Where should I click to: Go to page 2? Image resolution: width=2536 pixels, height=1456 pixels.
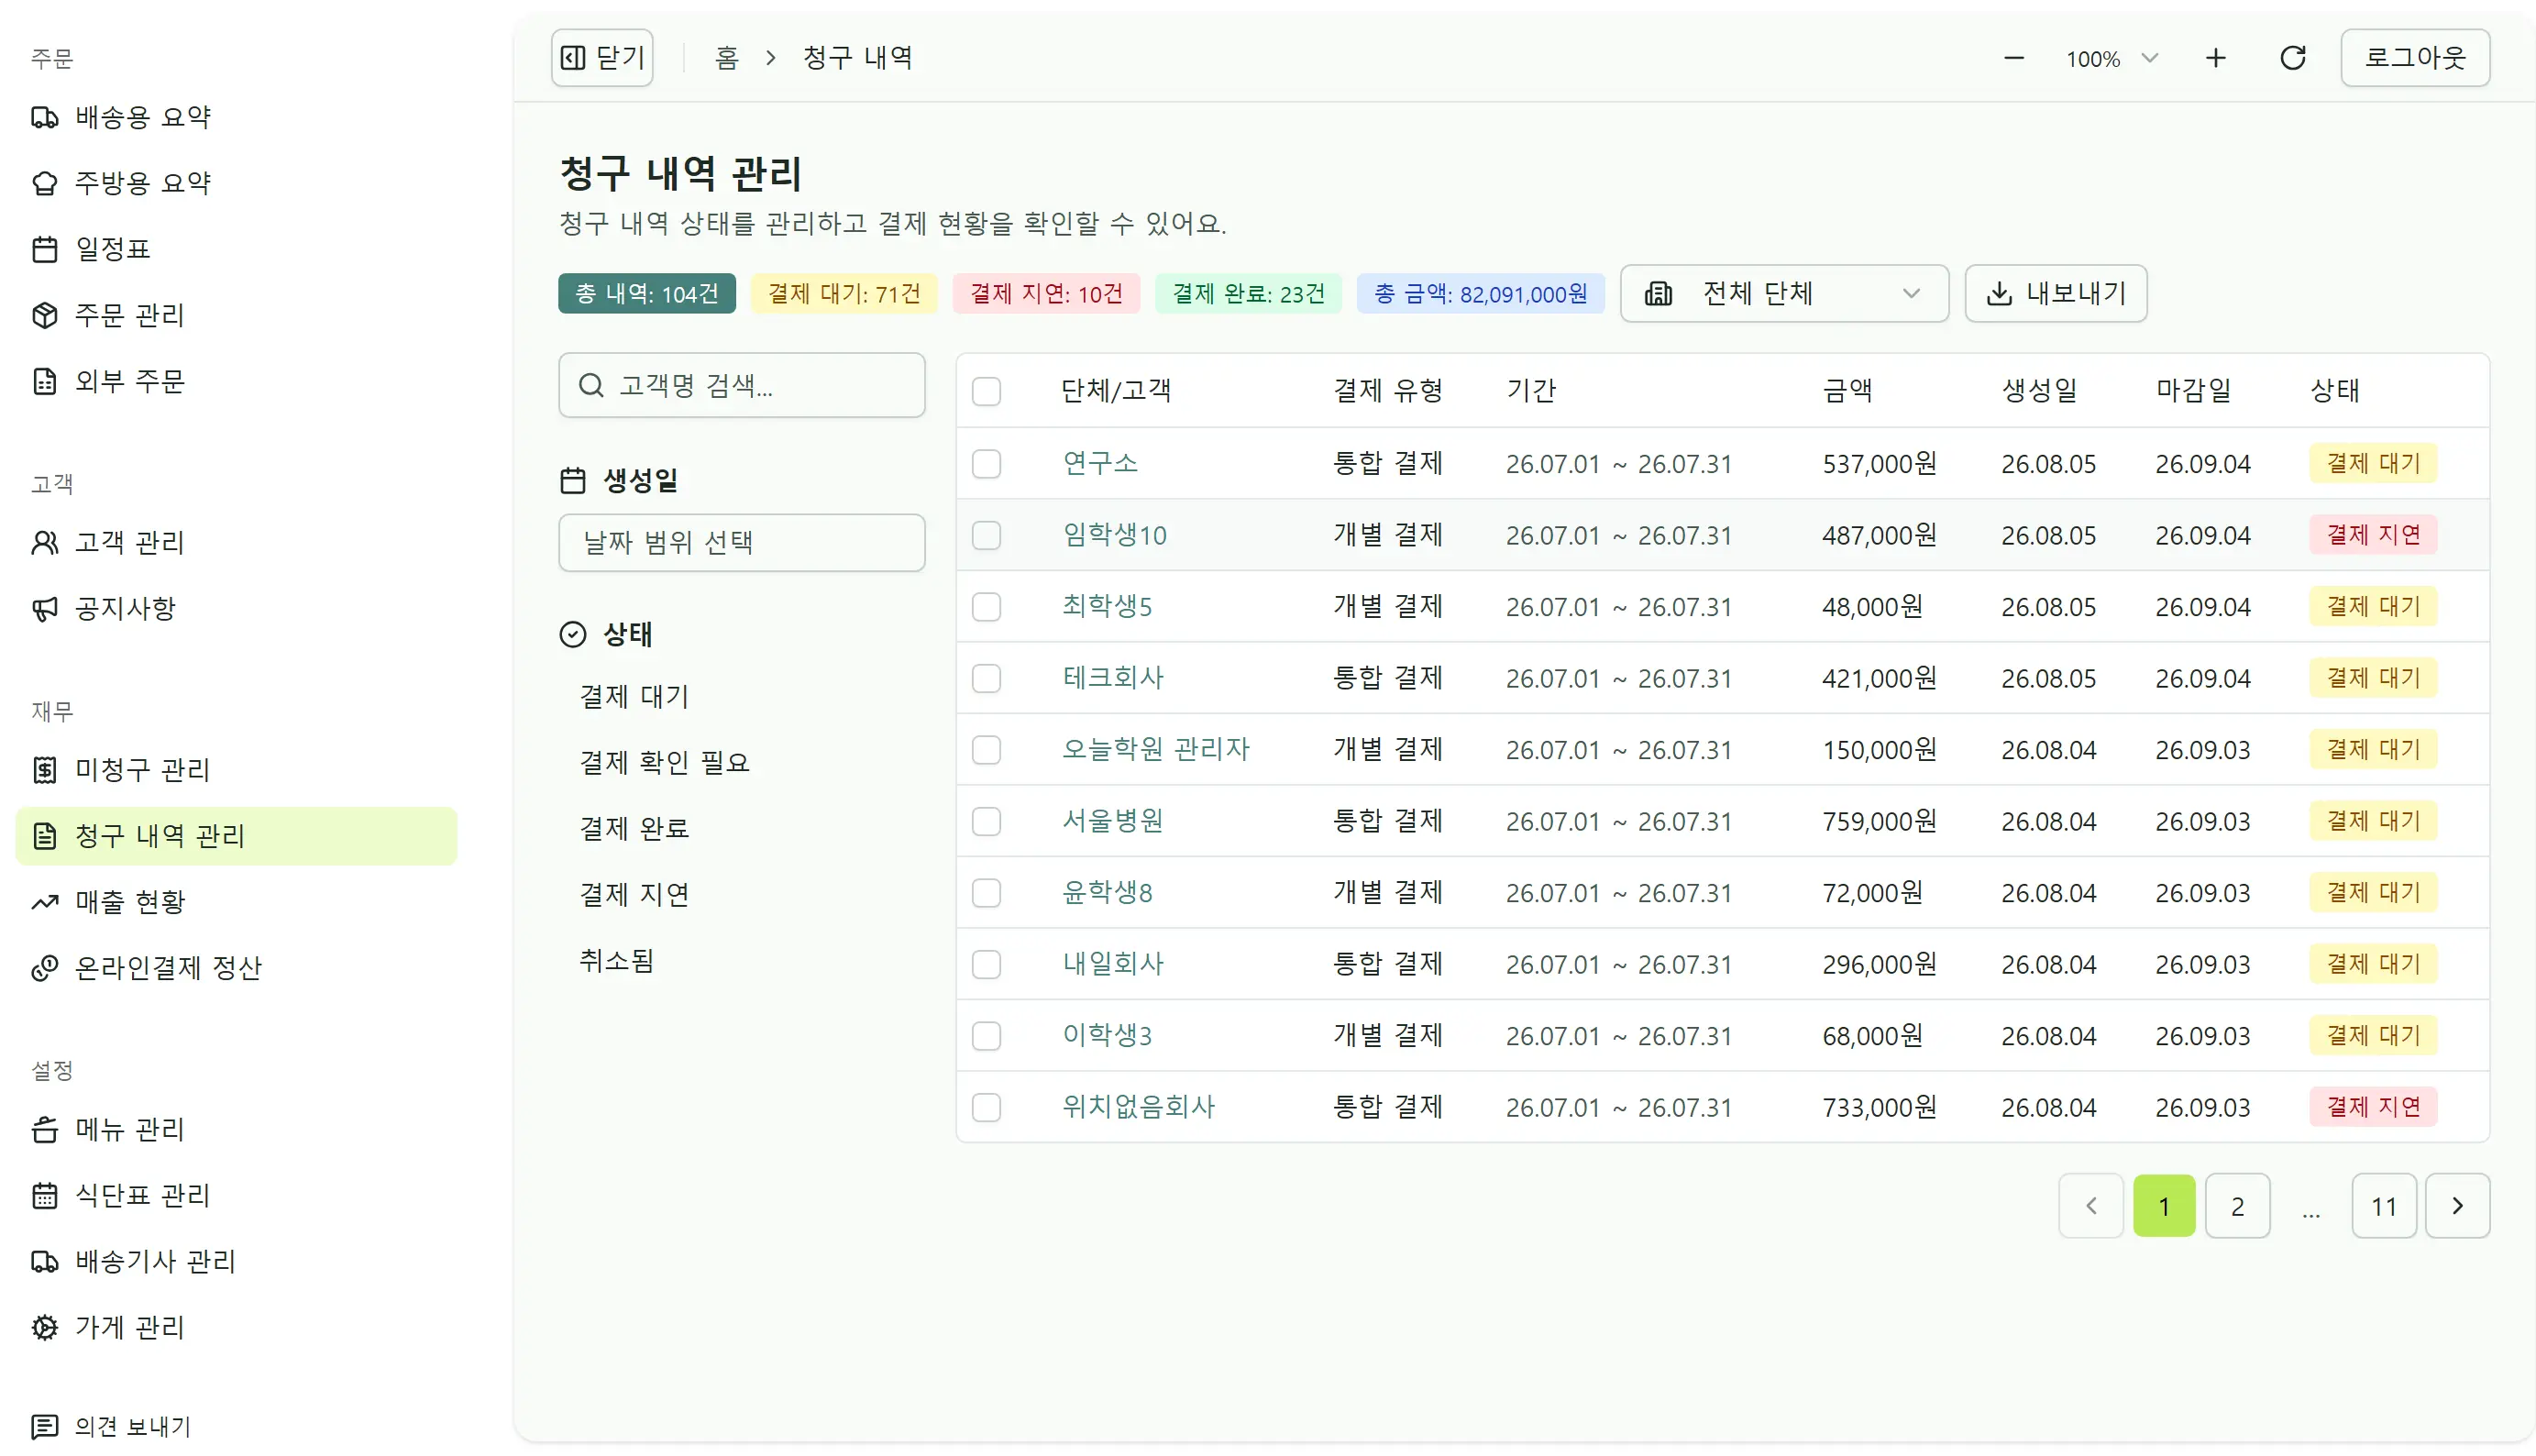[x=2237, y=1206]
